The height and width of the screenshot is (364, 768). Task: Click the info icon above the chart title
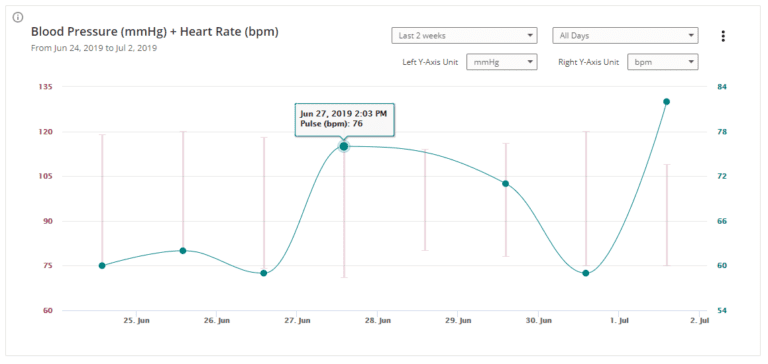(18, 17)
